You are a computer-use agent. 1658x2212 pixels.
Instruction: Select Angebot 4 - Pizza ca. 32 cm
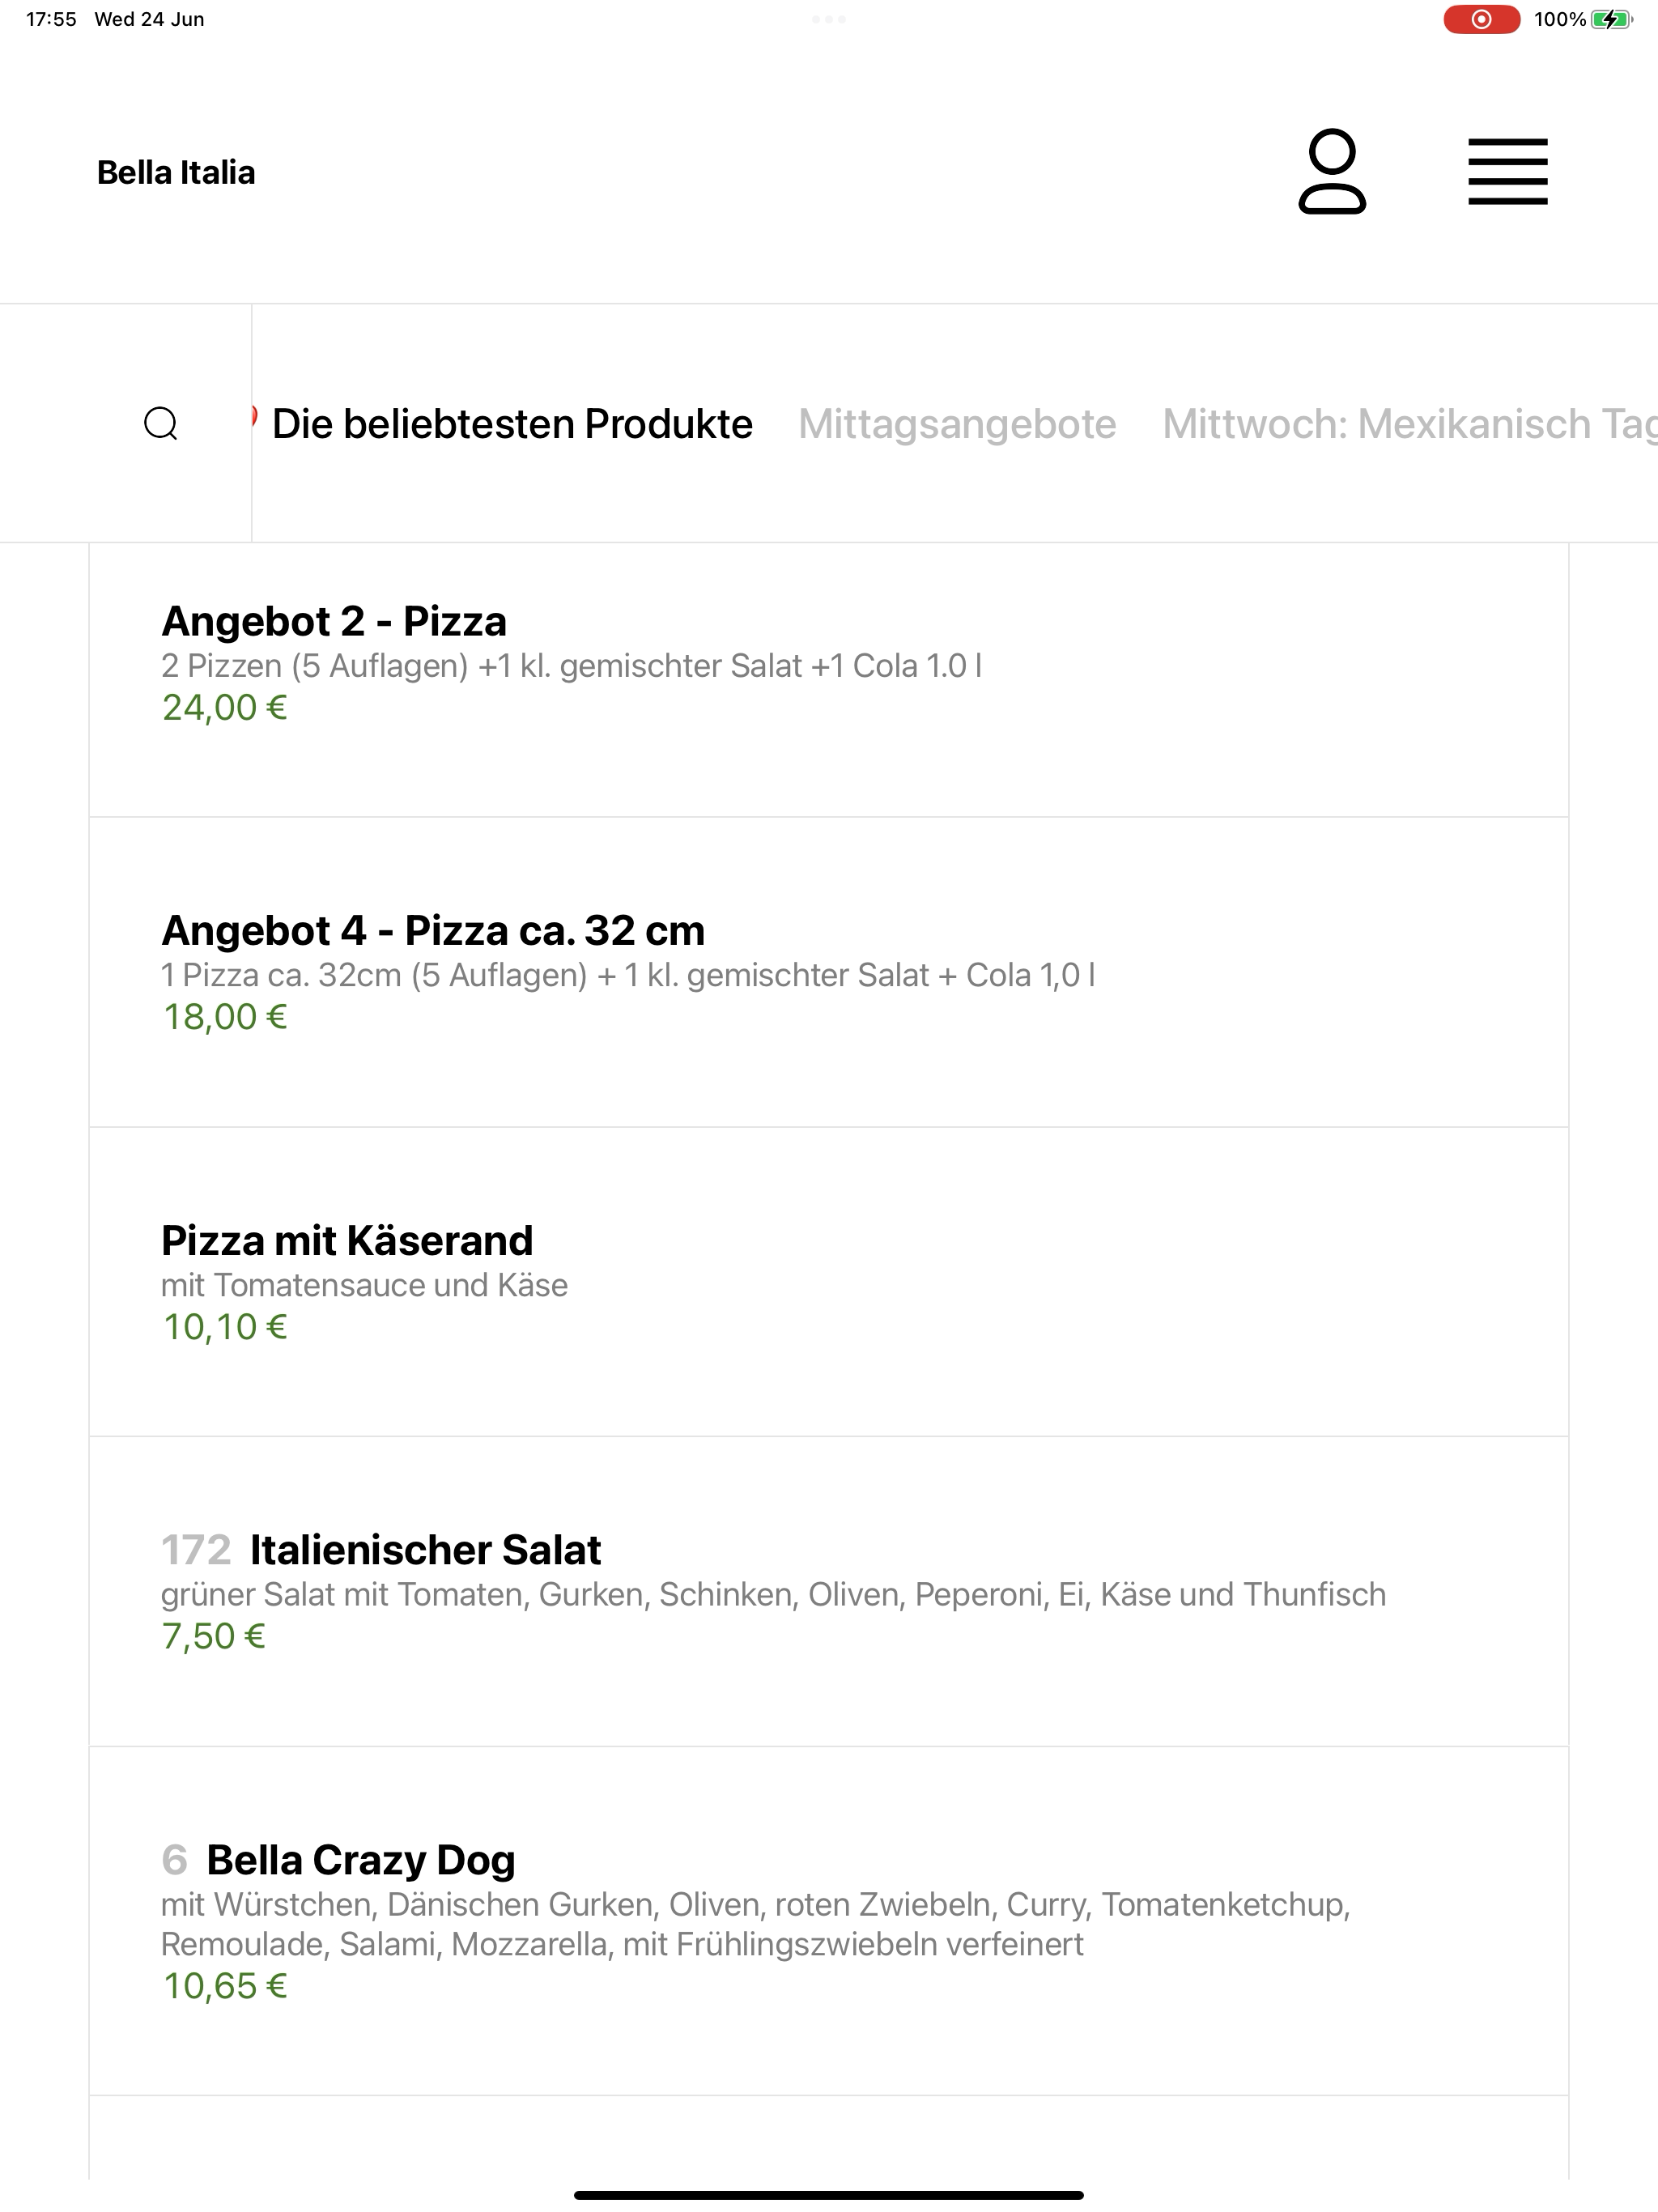coord(828,972)
